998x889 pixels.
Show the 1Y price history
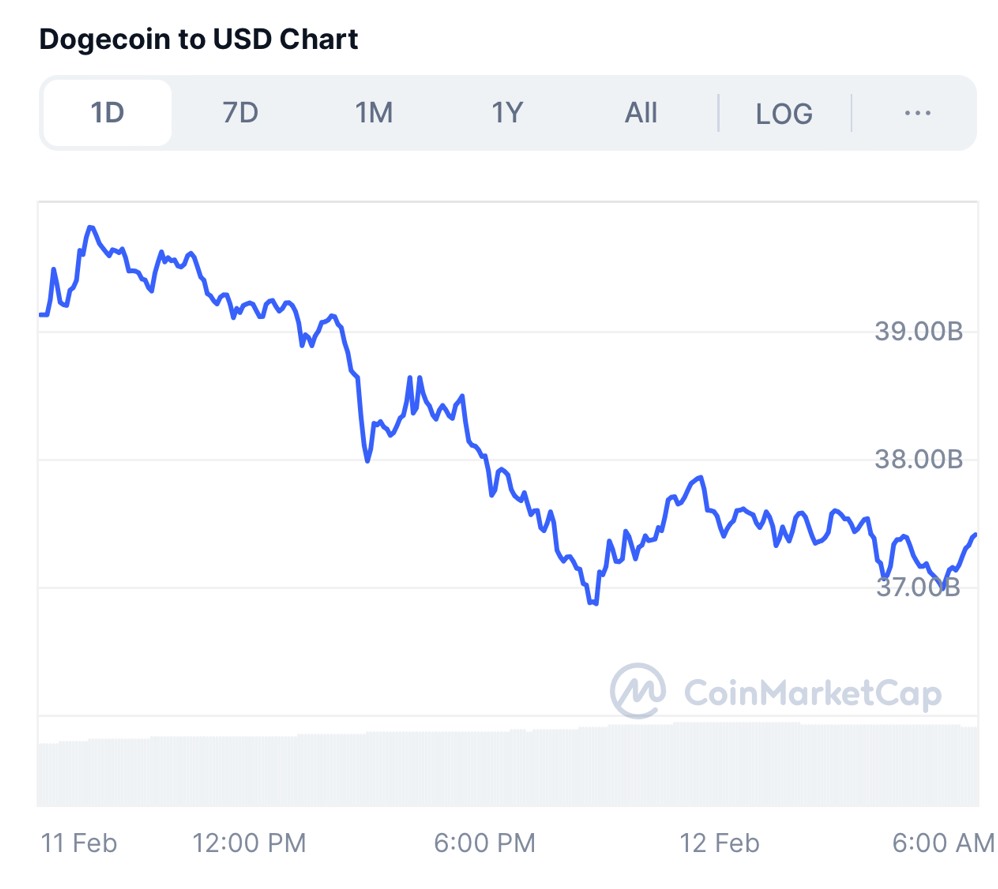[x=507, y=113]
